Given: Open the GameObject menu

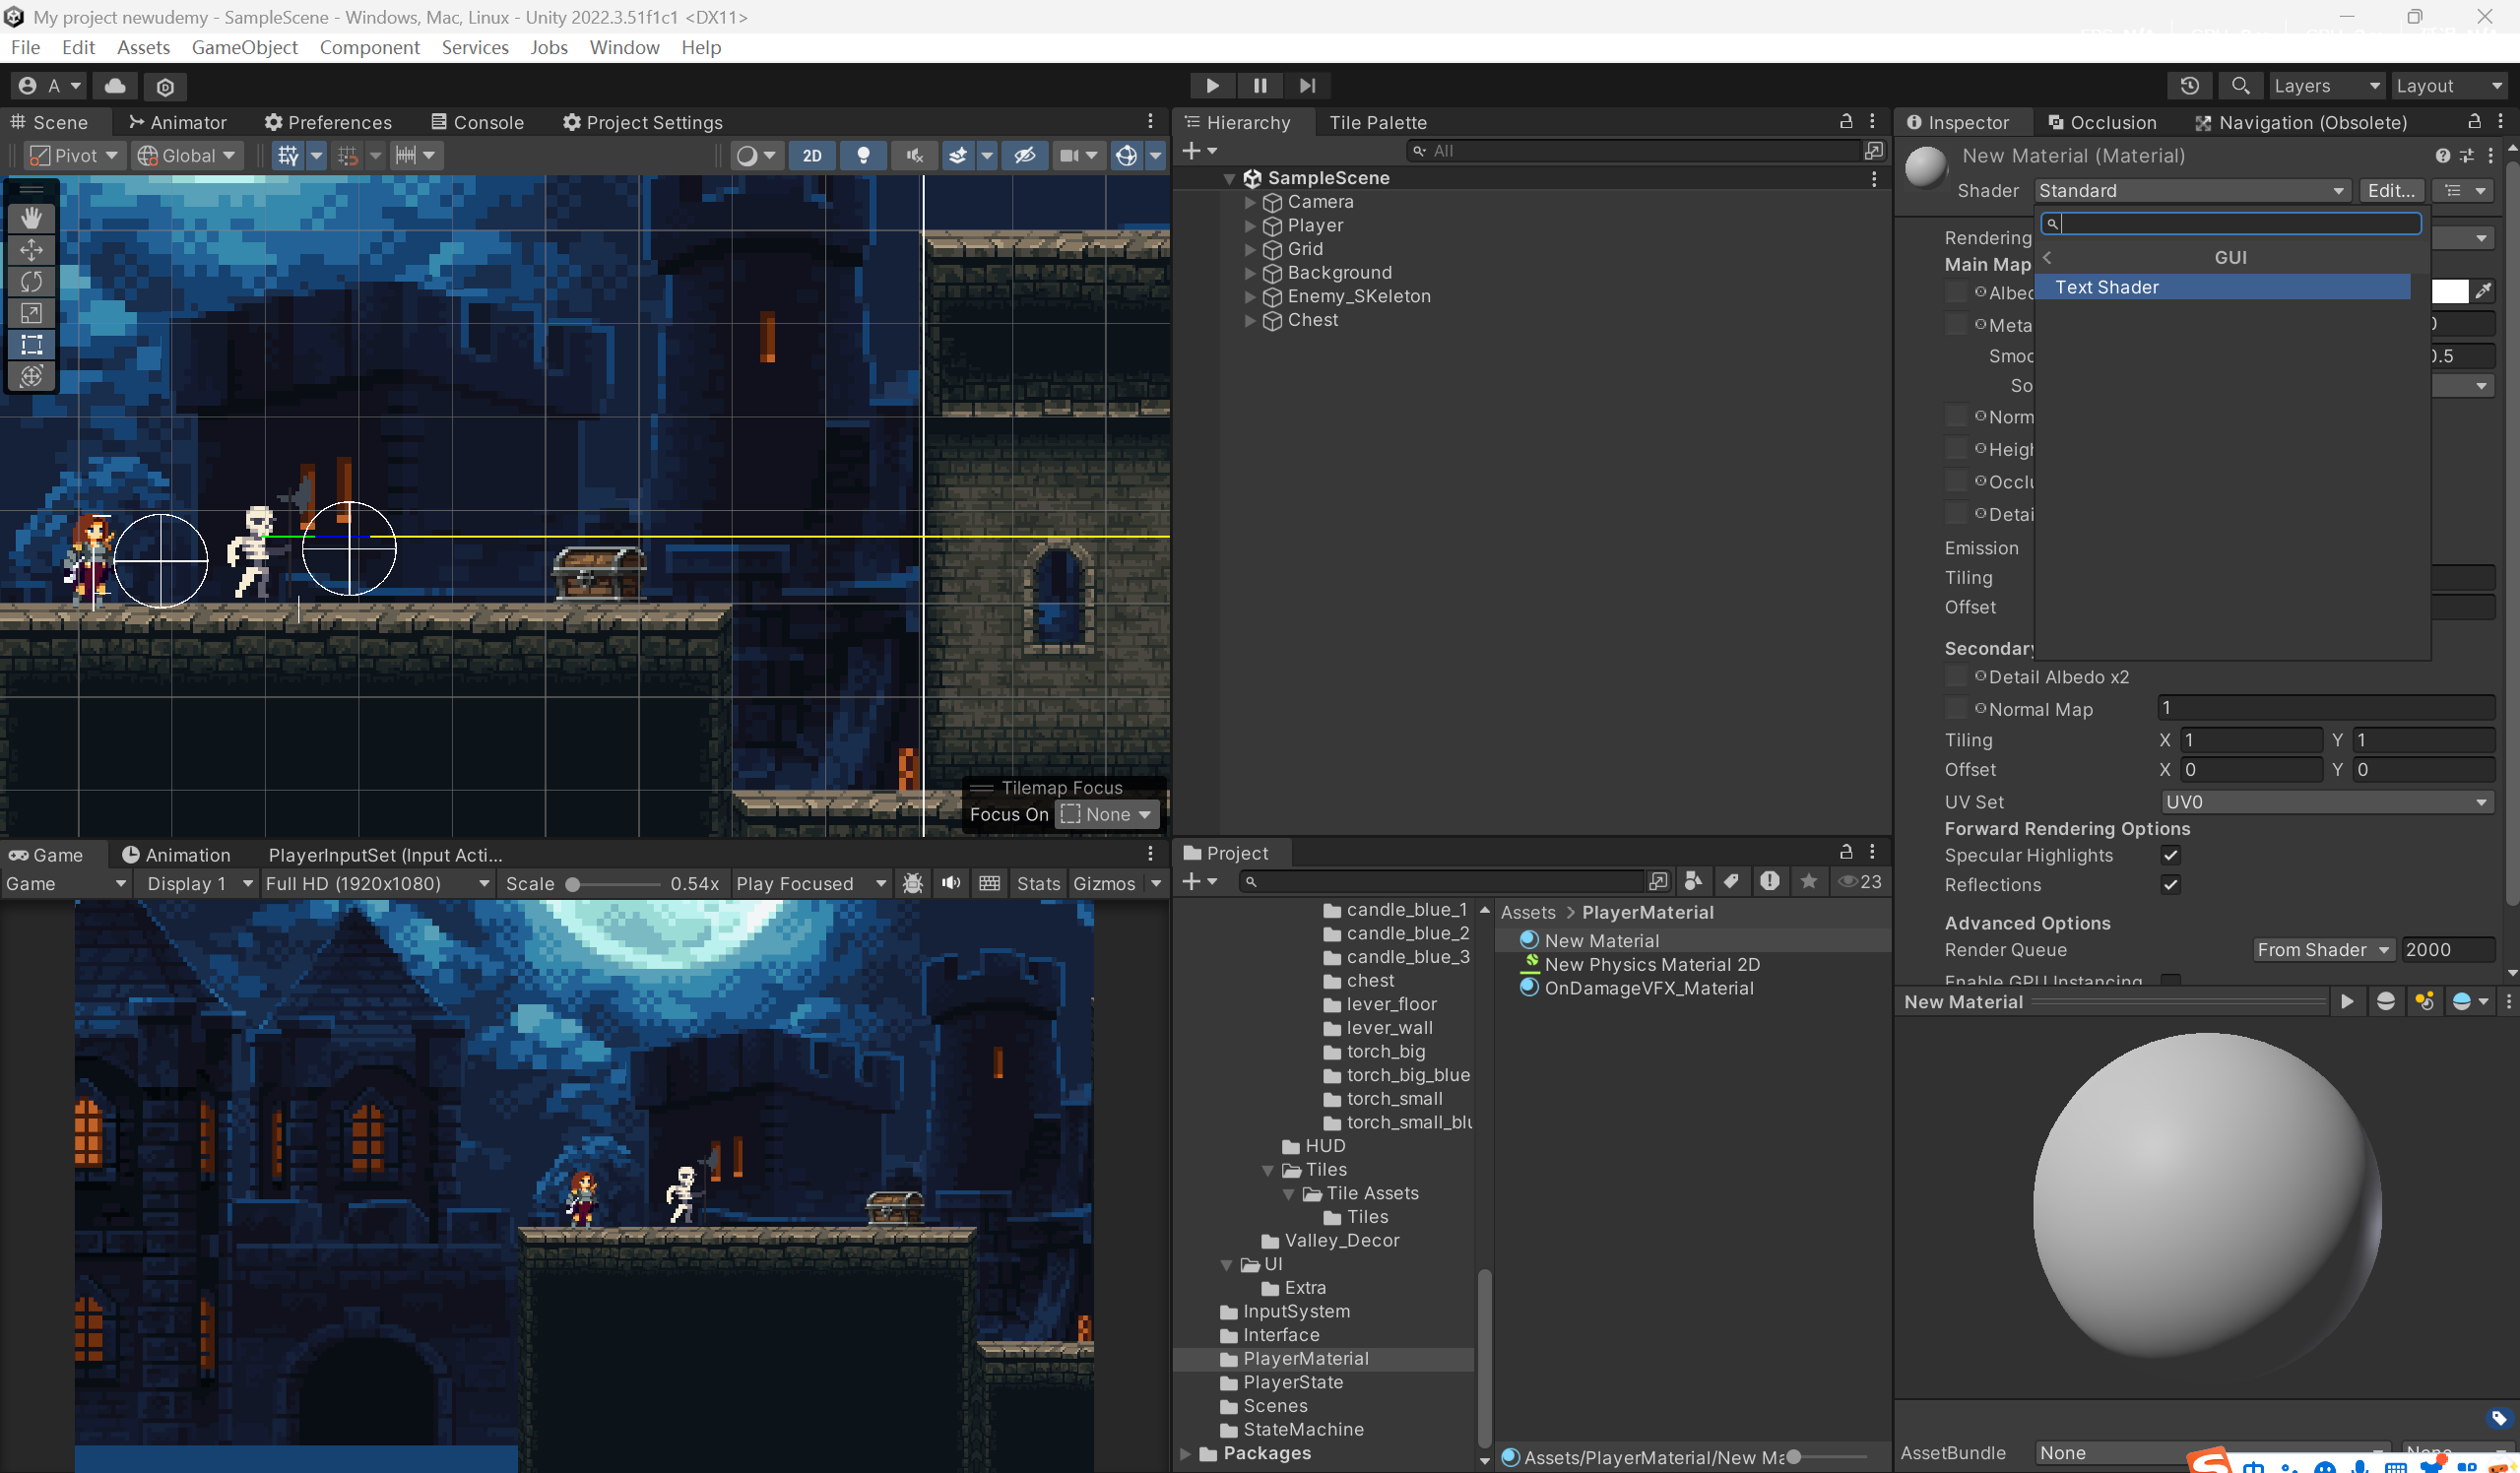Looking at the screenshot, I should coord(244,47).
